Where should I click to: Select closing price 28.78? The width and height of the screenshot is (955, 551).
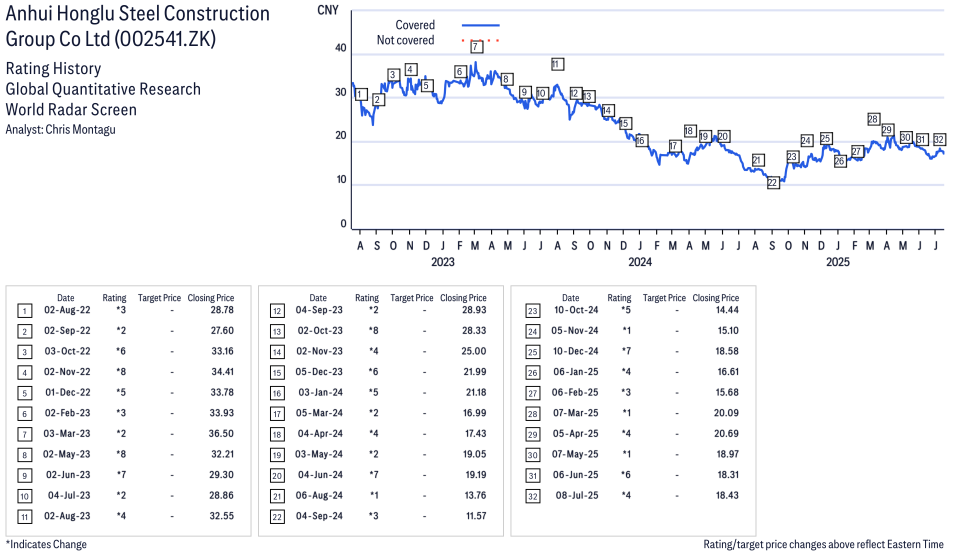[x=222, y=310]
